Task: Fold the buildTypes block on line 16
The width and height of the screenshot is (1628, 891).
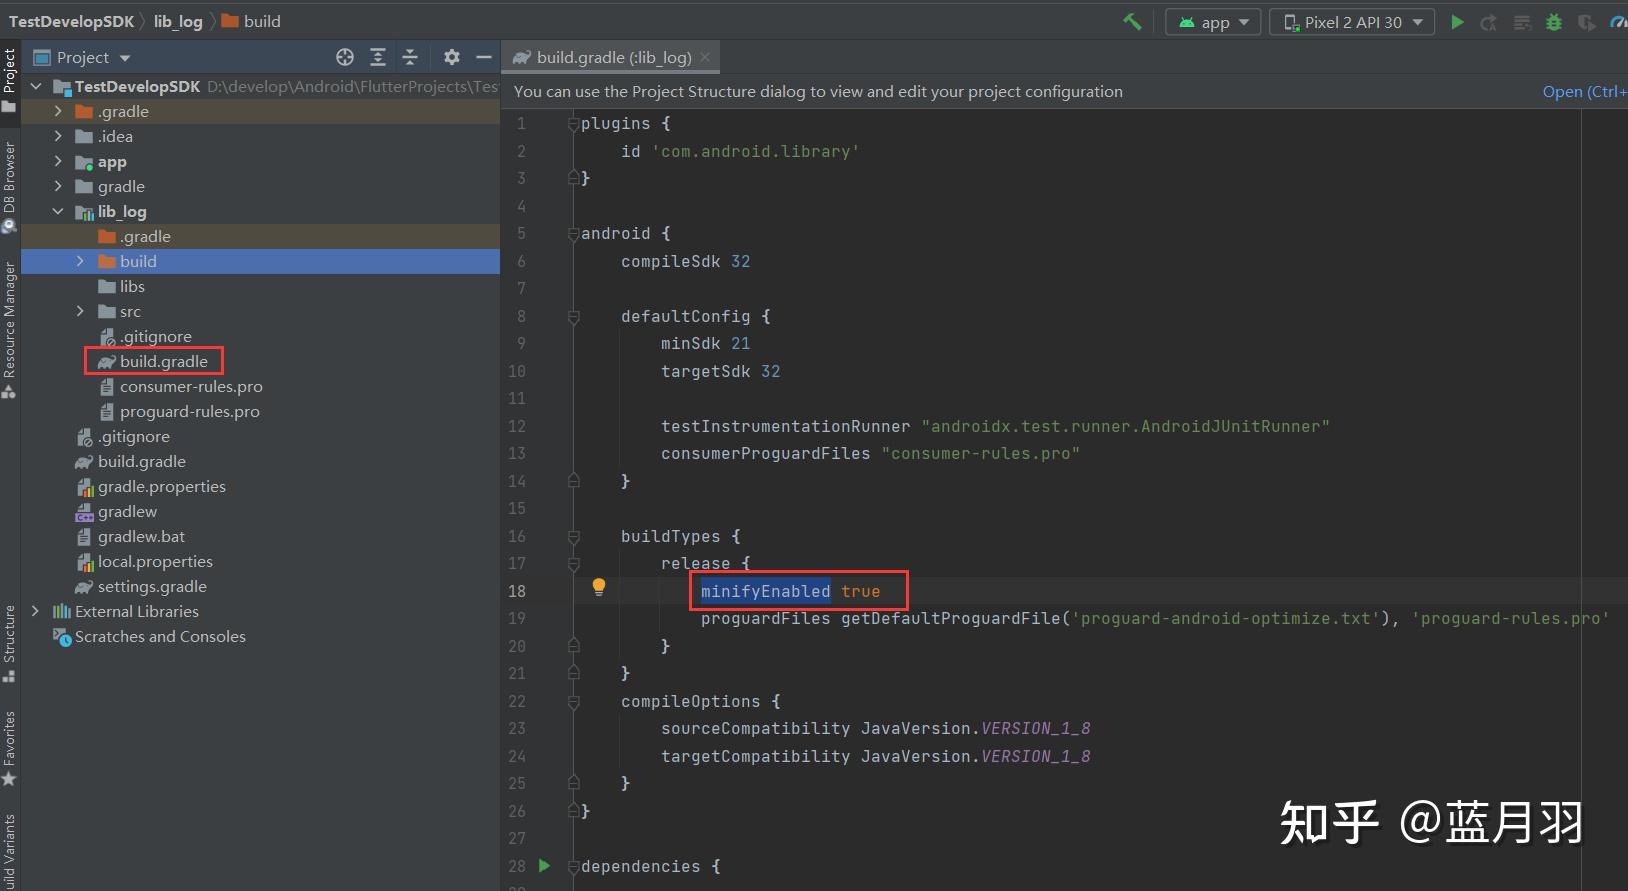Action: click(x=573, y=537)
